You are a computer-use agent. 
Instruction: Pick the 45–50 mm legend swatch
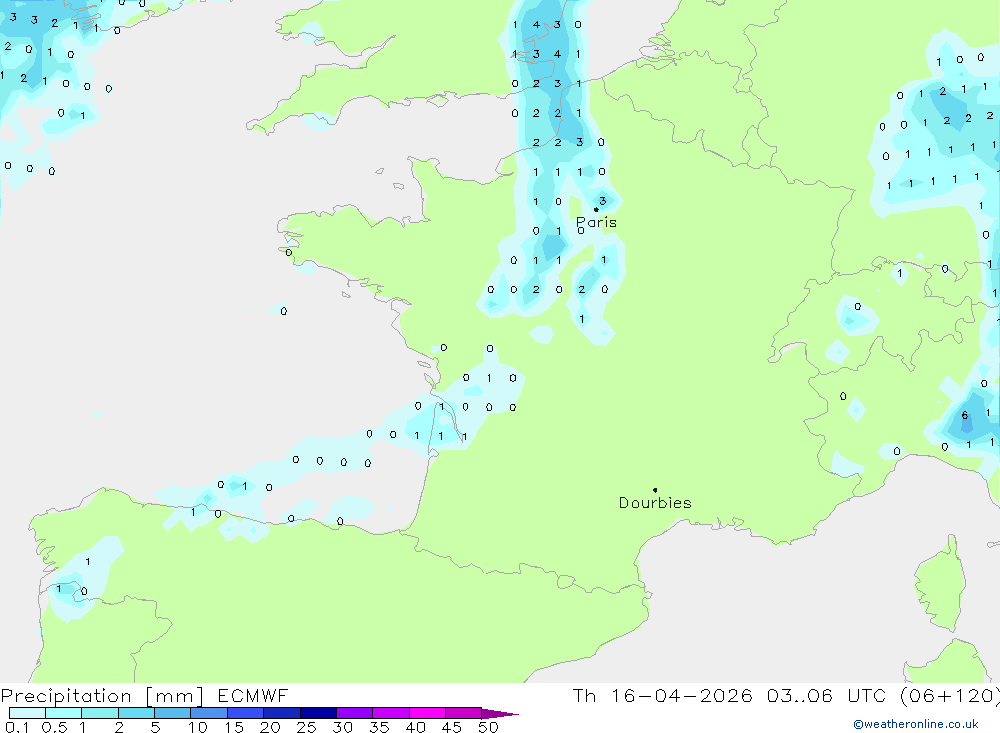coord(464,713)
